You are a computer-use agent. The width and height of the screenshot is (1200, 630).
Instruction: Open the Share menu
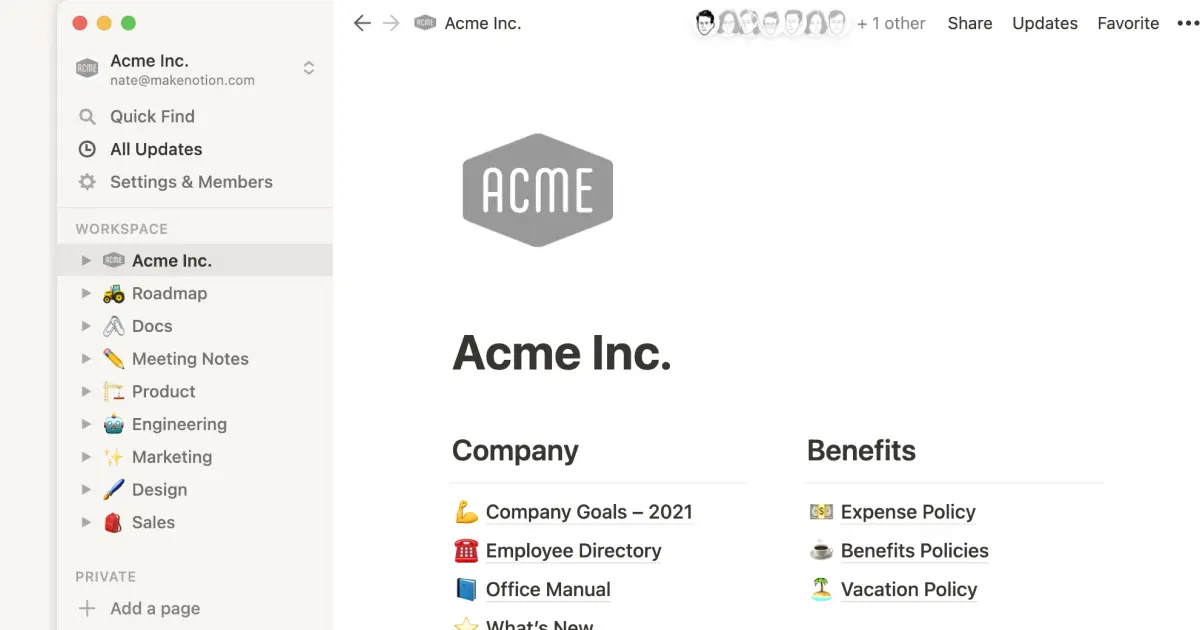(x=969, y=23)
